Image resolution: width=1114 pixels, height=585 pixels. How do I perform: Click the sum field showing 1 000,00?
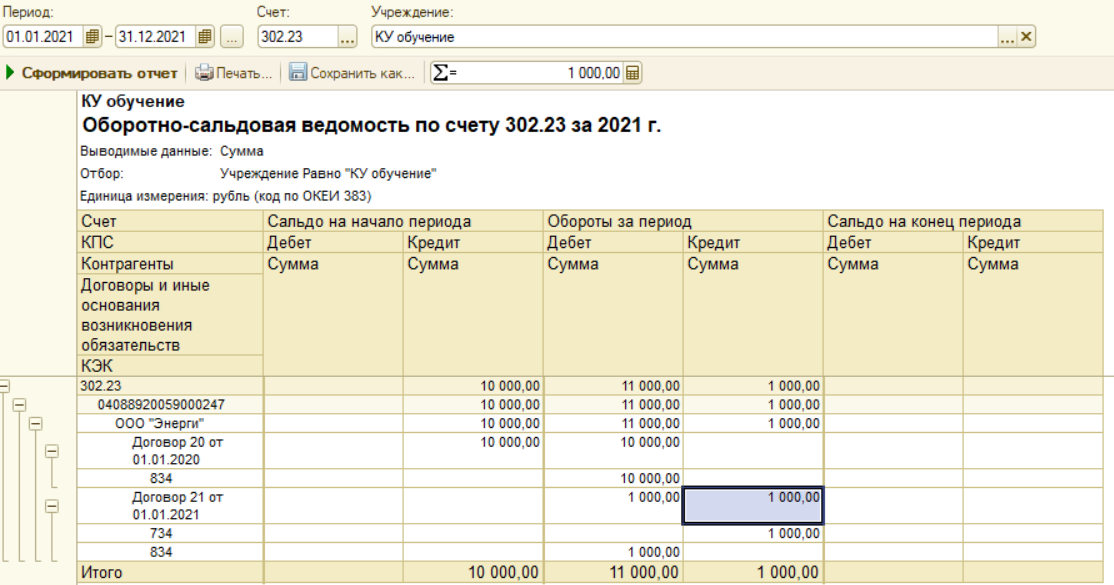pyautogui.click(x=540, y=73)
